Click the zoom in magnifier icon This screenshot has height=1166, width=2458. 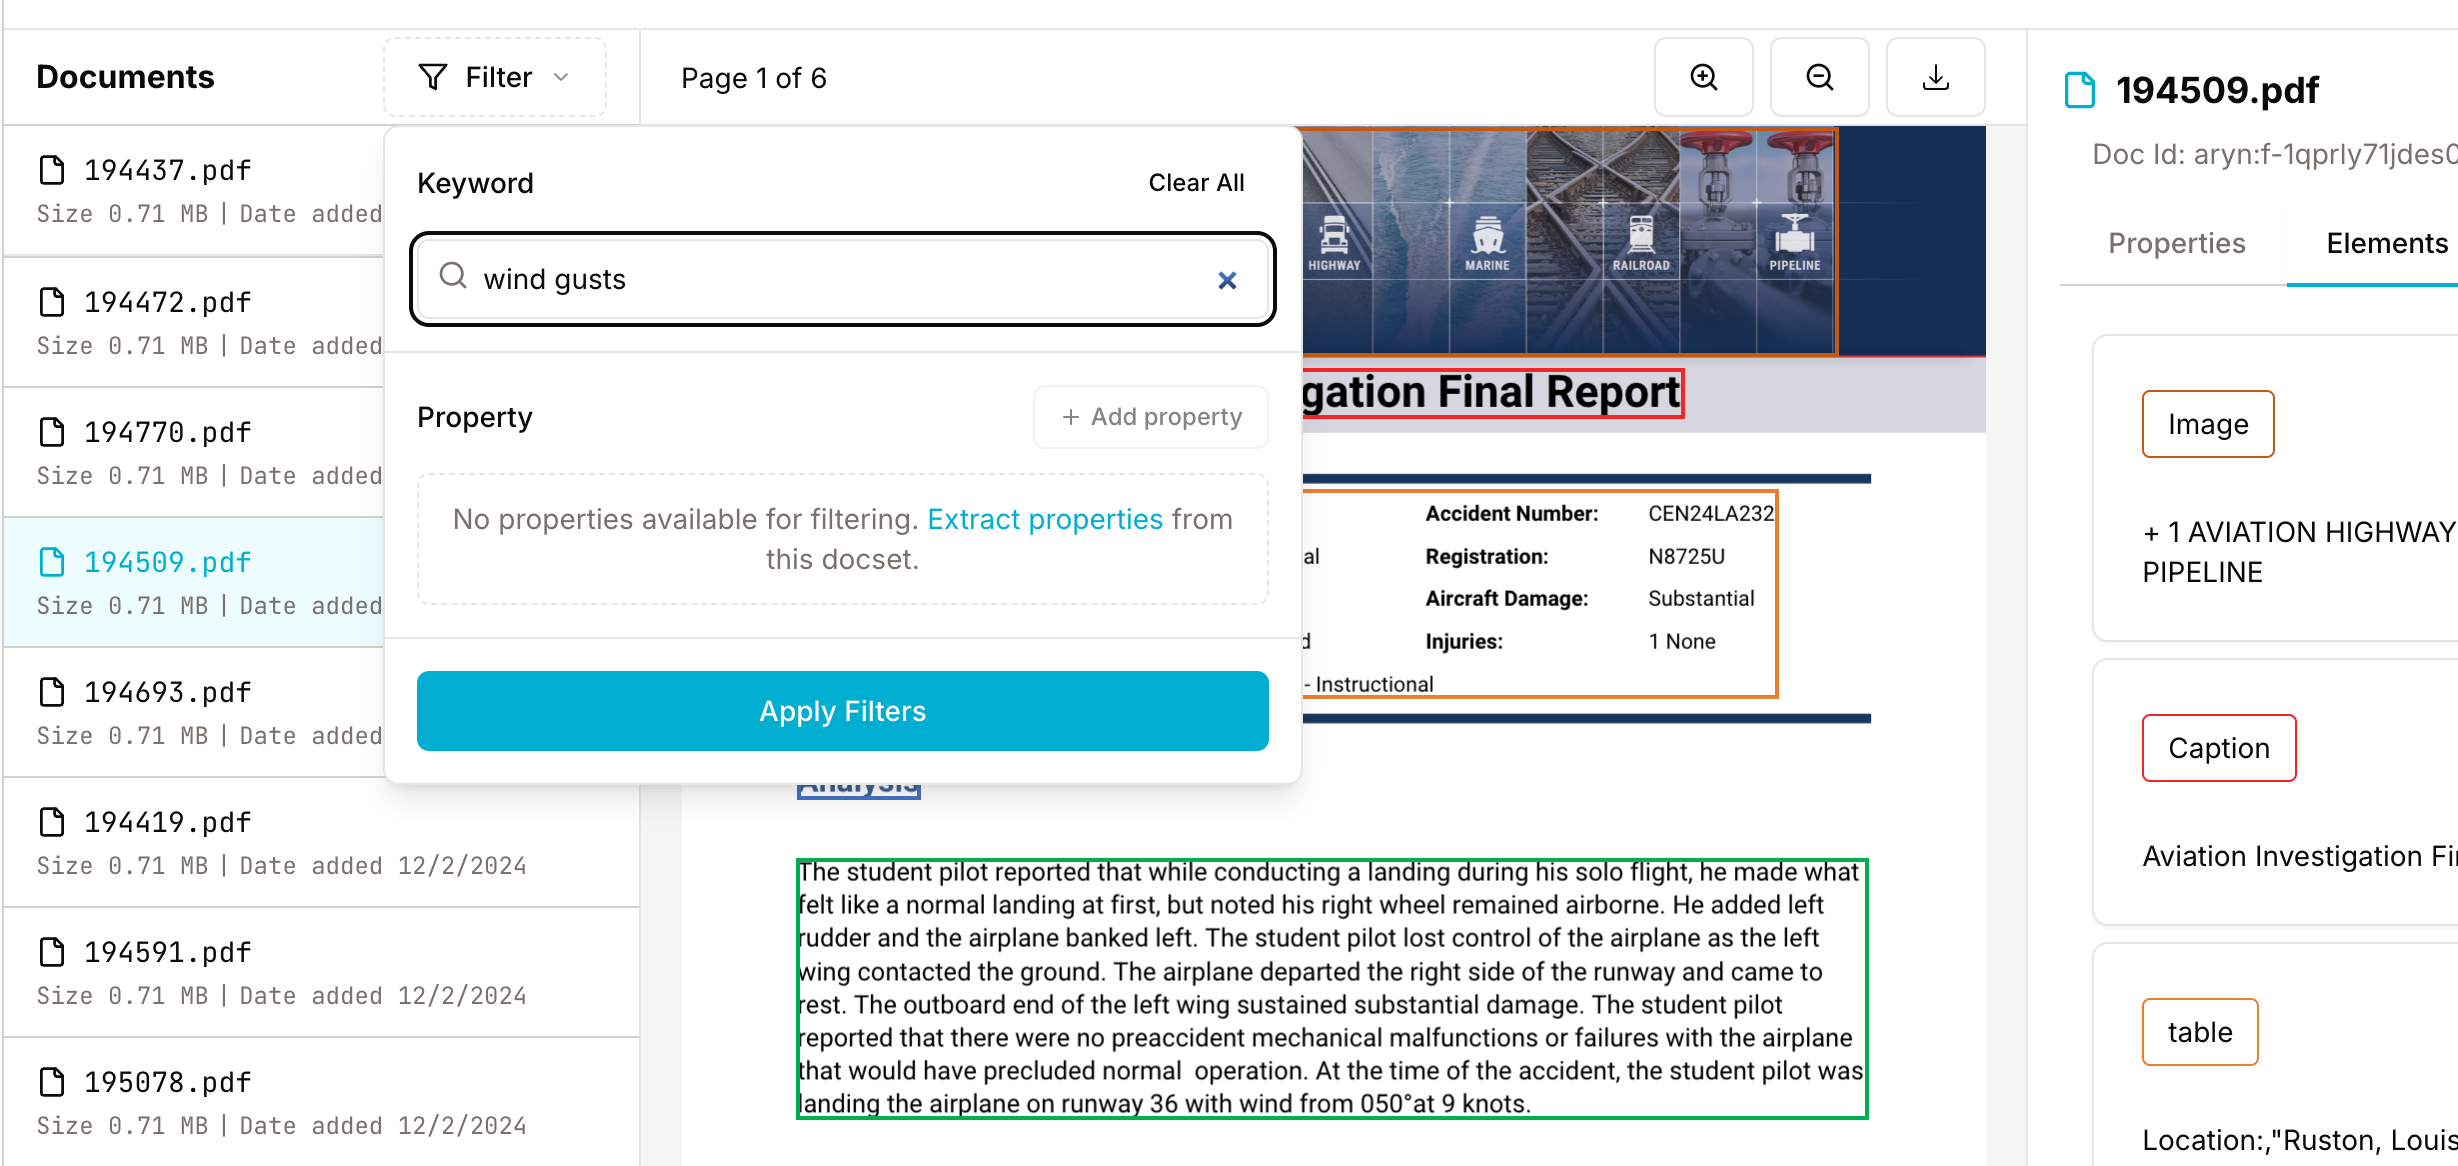tap(1703, 77)
